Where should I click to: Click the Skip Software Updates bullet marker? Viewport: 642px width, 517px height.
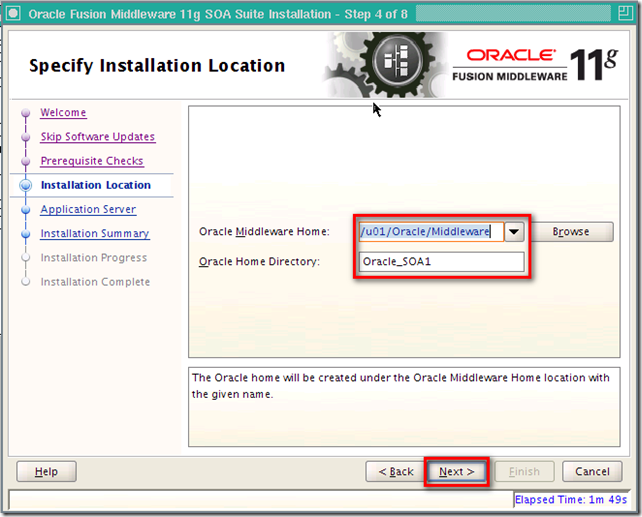(x=25, y=137)
